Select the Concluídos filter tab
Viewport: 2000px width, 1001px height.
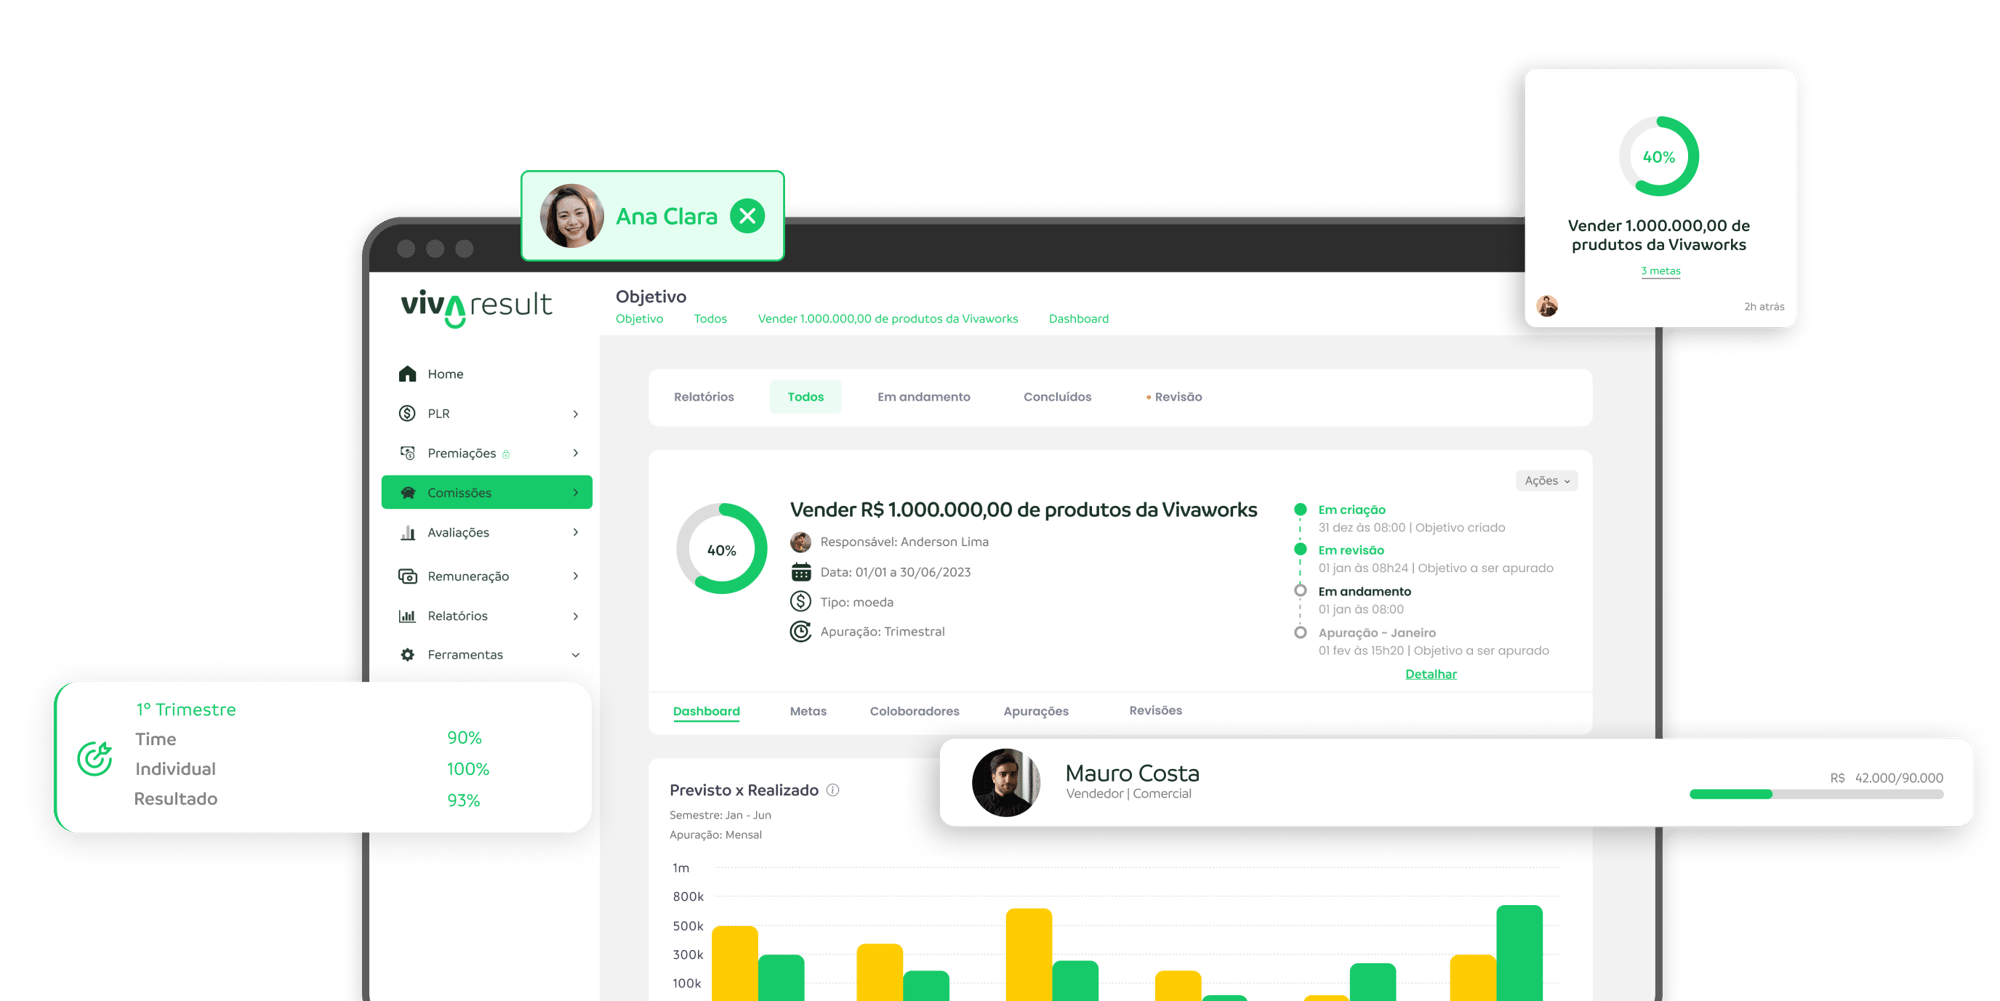pyautogui.click(x=1057, y=397)
